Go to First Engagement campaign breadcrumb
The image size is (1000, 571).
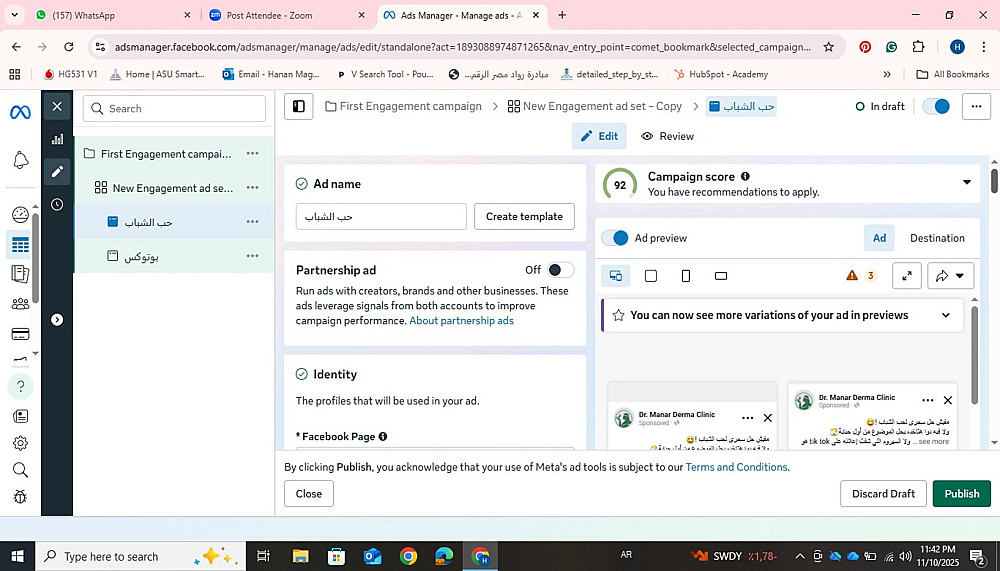coord(403,107)
